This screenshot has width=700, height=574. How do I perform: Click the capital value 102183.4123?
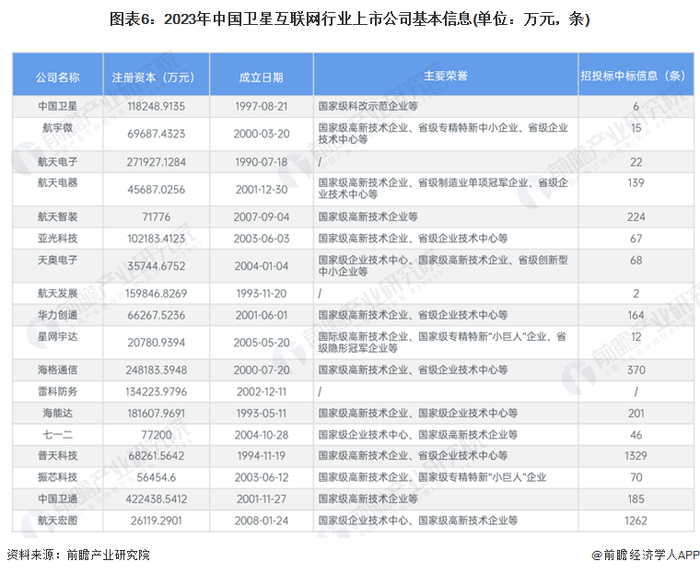[x=156, y=238]
